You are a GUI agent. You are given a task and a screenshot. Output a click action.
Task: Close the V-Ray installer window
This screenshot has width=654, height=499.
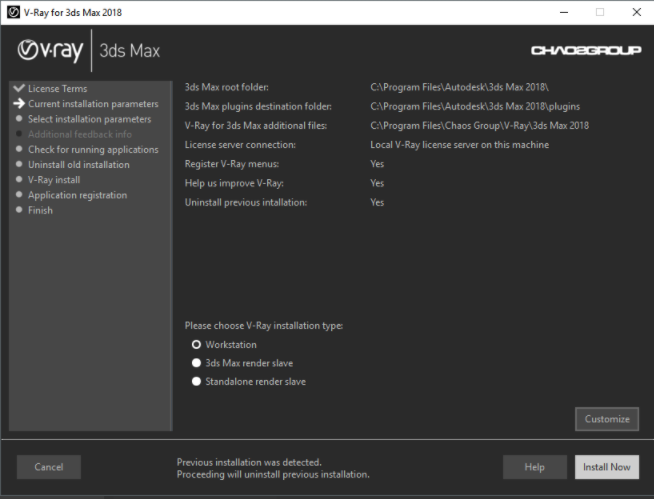[636, 12]
